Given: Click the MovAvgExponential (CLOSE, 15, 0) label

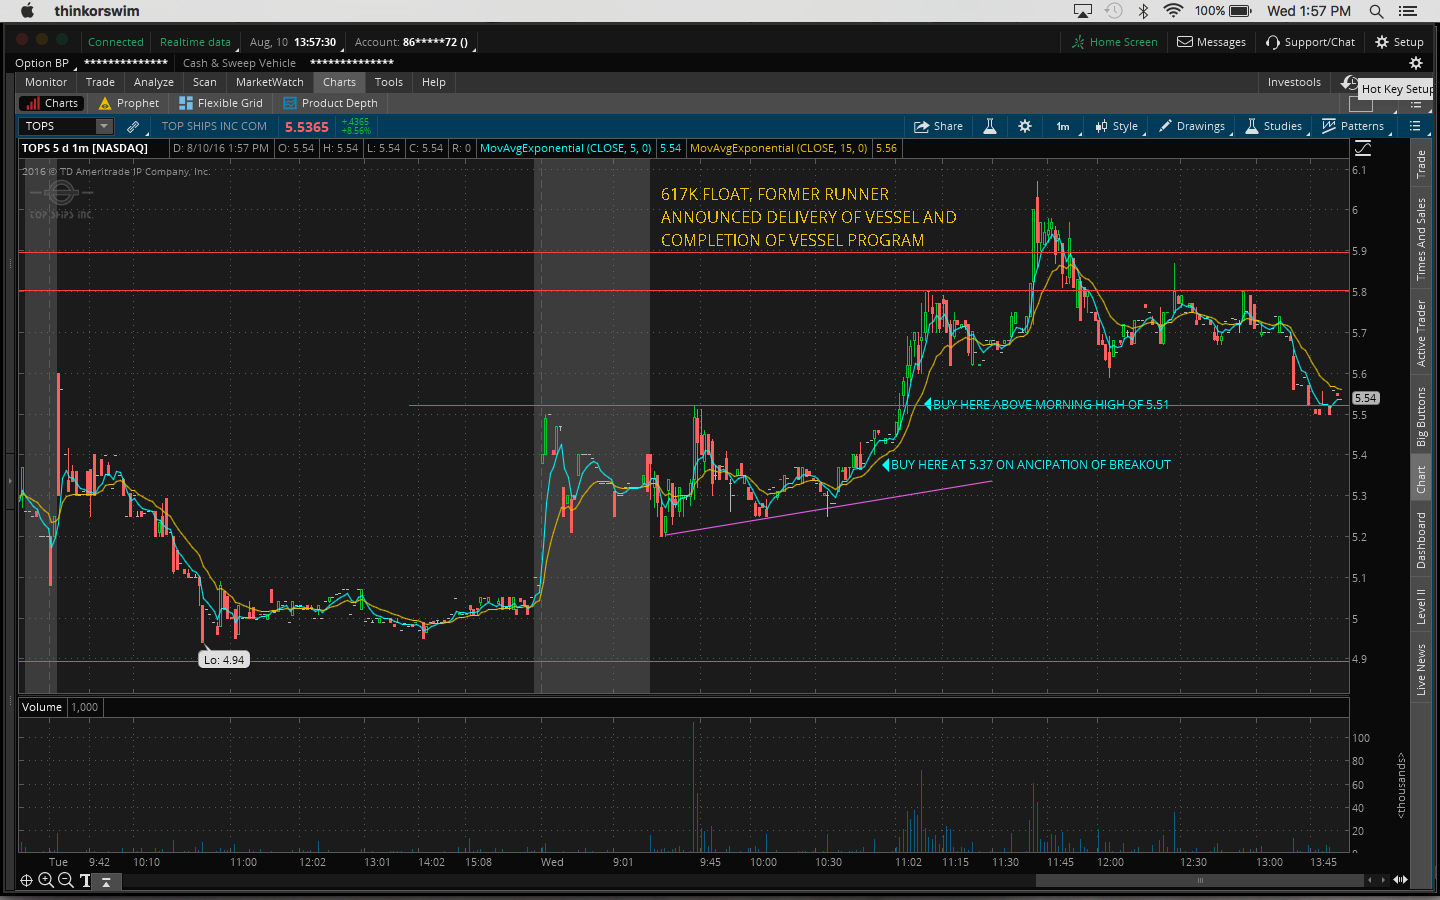Looking at the screenshot, I should tap(779, 148).
